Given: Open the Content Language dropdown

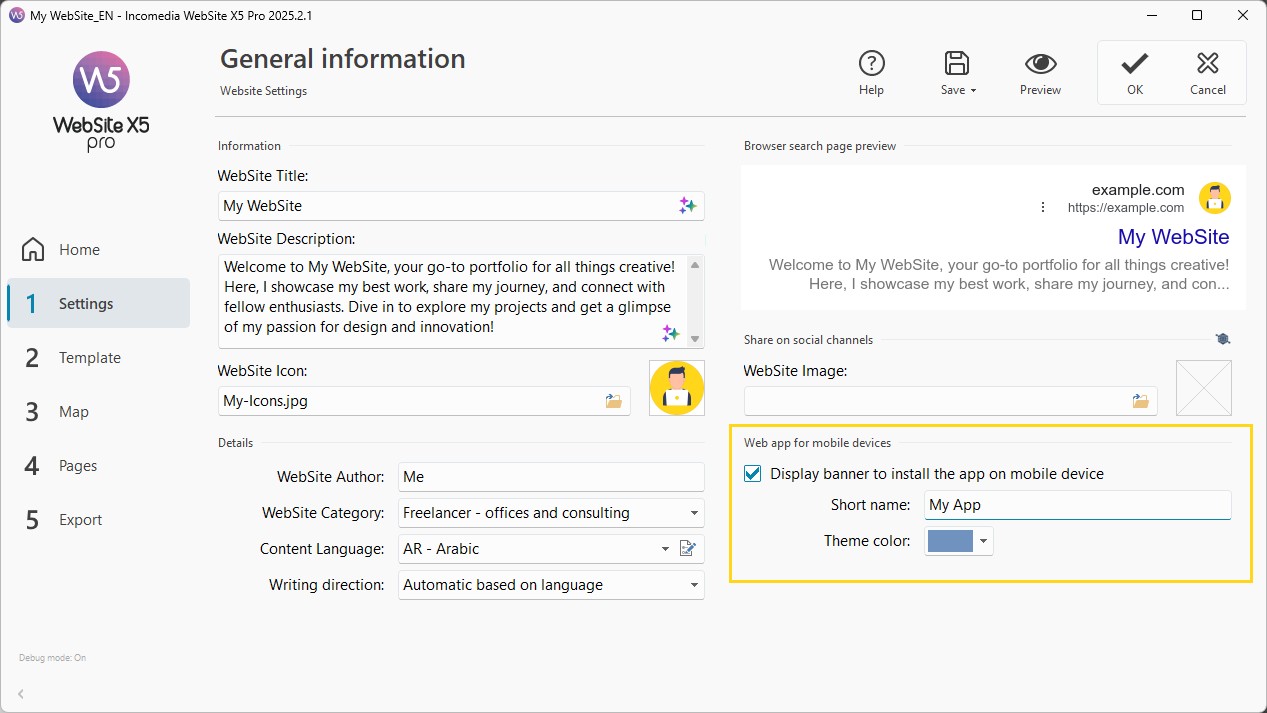Looking at the screenshot, I should tap(536, 549).
